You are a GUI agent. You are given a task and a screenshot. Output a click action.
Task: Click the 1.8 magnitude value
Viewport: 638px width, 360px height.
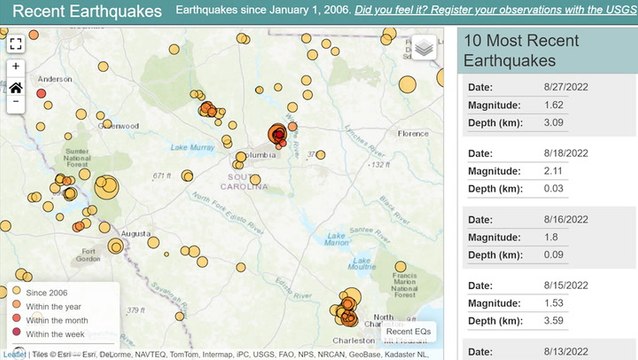pyautogui.click(x=551, y=237)
